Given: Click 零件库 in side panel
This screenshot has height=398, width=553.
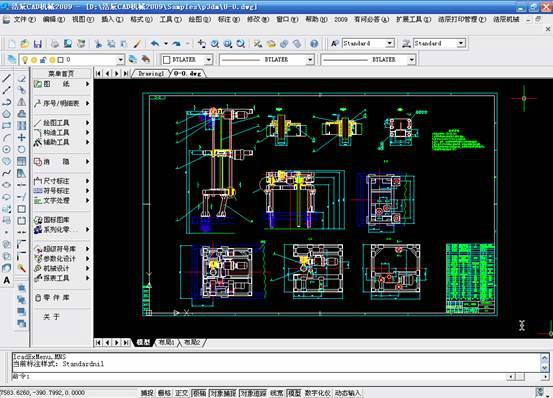Looking at the screenshot, I should (x=56, y=298).
